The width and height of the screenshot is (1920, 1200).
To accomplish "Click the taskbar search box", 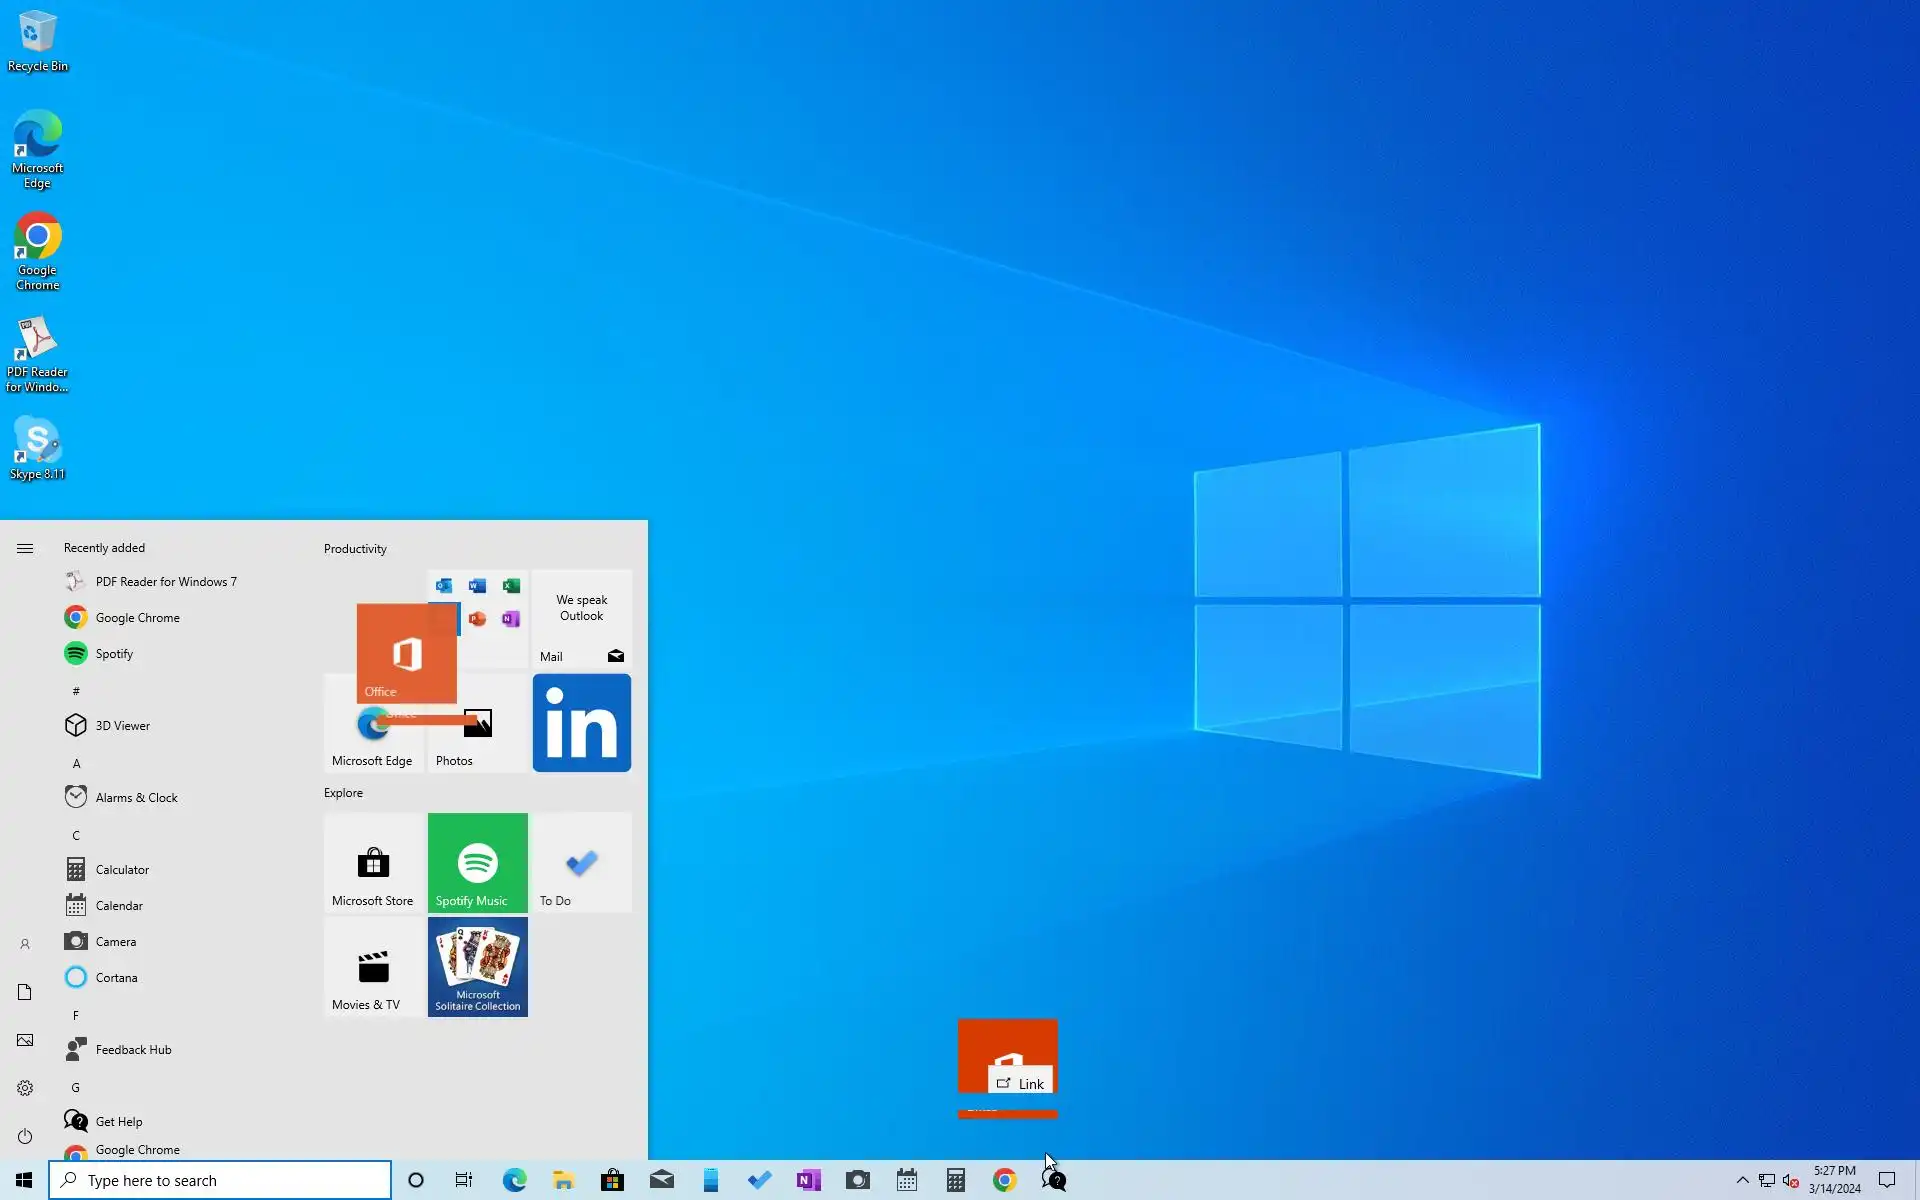I will coord(220,1180).
